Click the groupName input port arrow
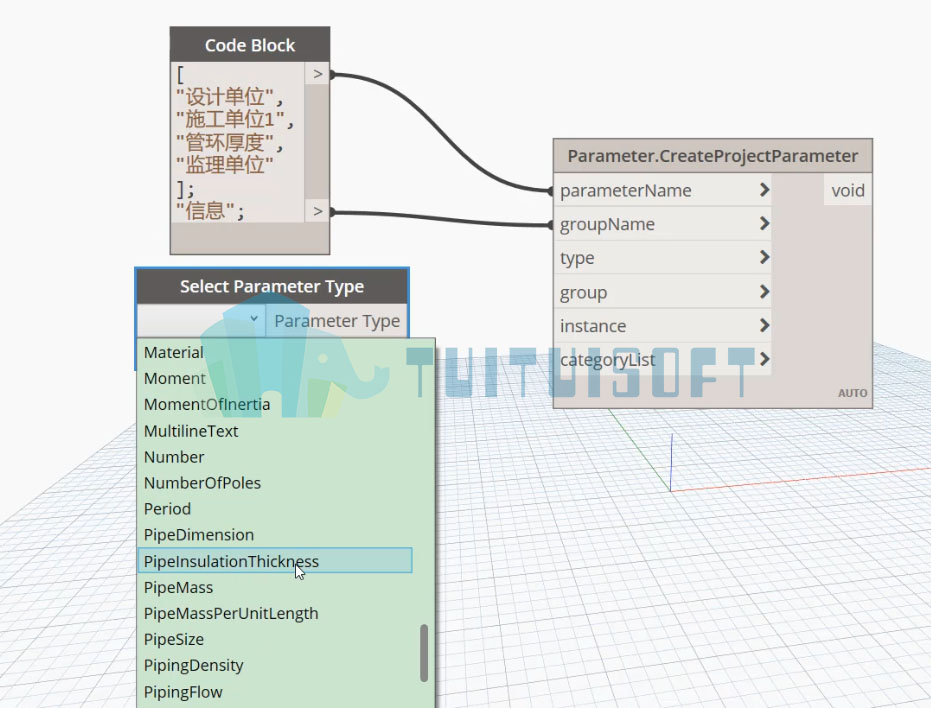The image size is (931, 708). point(764,224)
